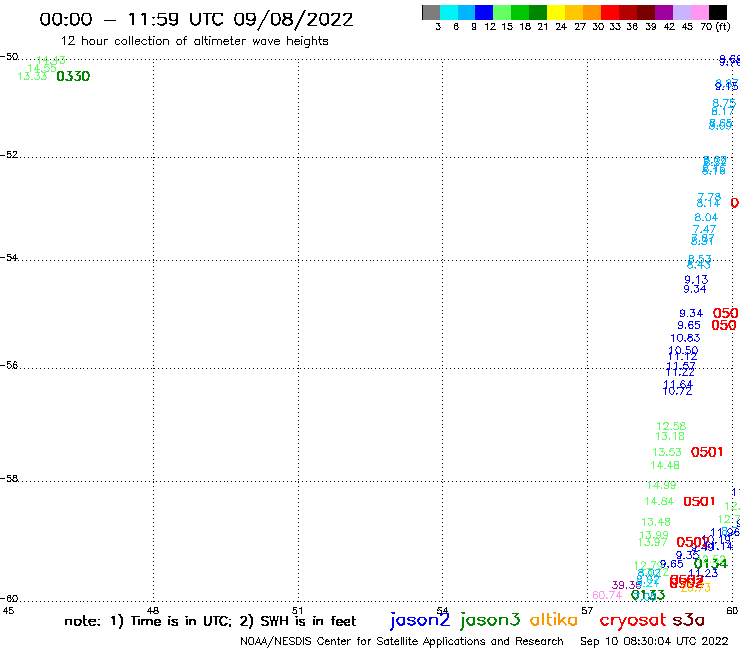Click the black swatch ending the legend
The width and height of the screenshot is (740, 650).
pyautogui.click(x=717, y=12)
